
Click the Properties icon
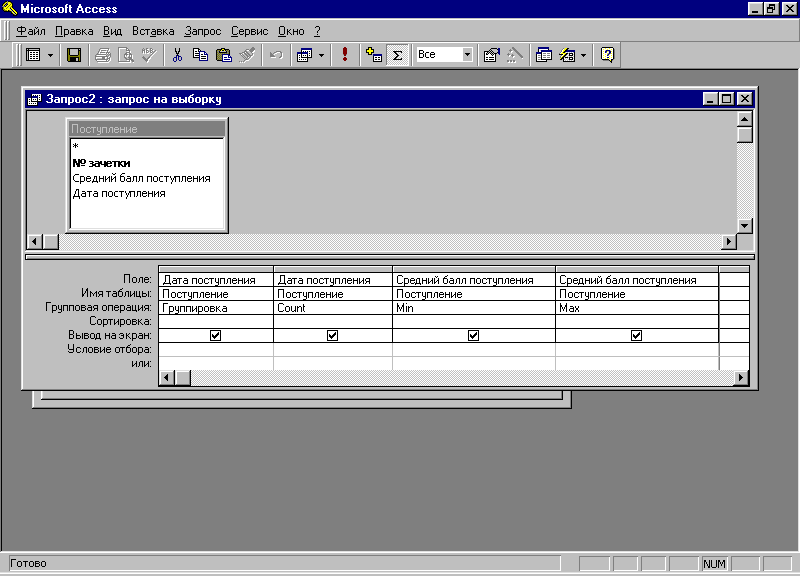tap(491, 55)
